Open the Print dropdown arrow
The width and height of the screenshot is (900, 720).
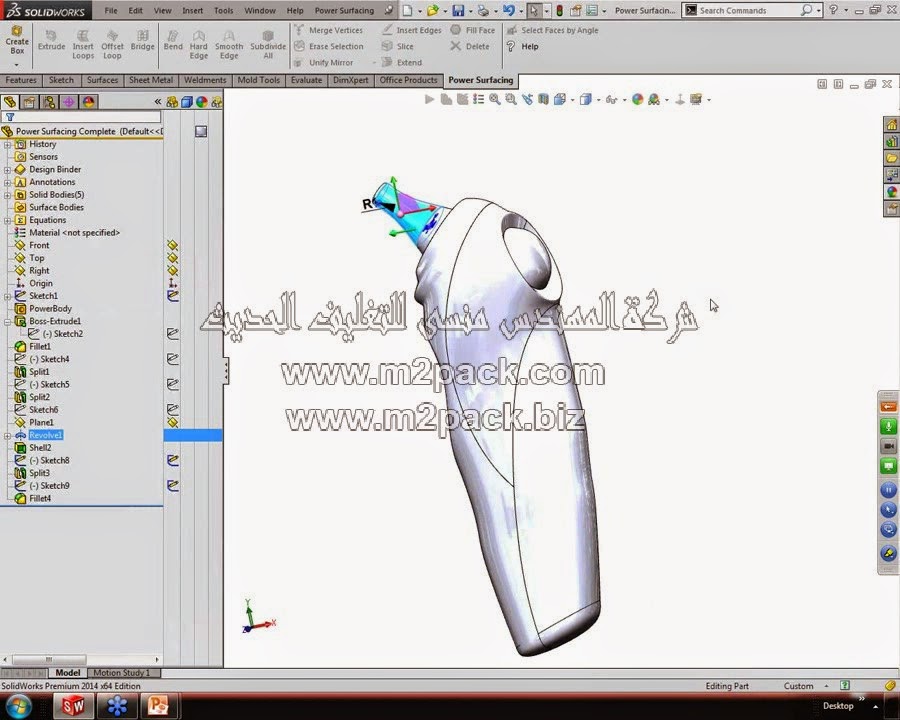(496, 11)
